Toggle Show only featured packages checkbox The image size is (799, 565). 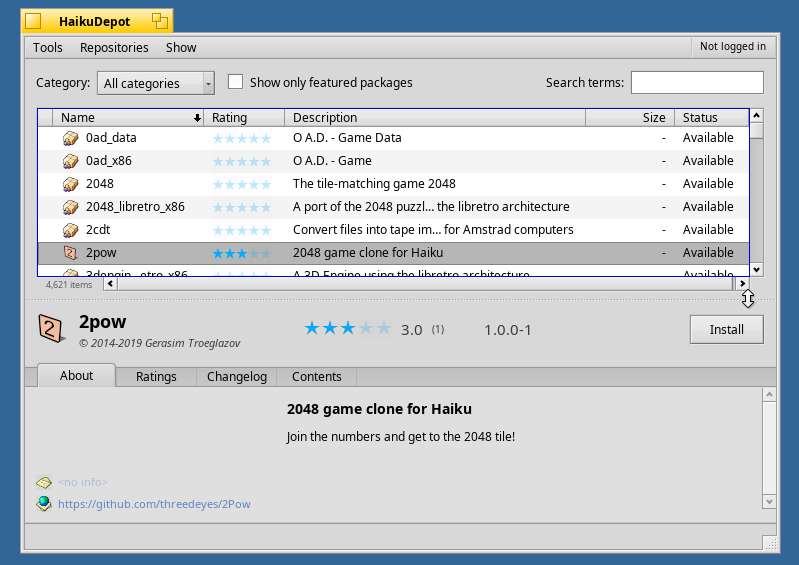(x=235, y=82)
